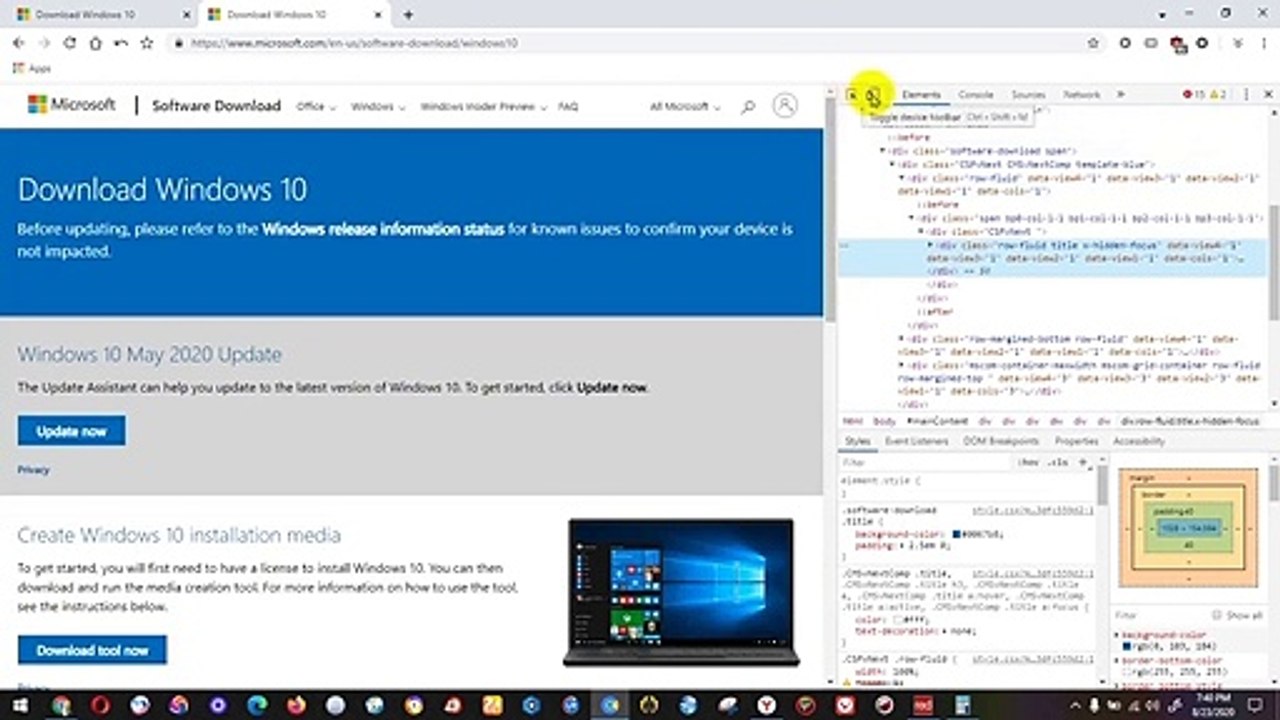The height and width of the screenshot is (720, 1280).
Task: Click the search magnifier icon on Microsoft site
Action: 747,107
